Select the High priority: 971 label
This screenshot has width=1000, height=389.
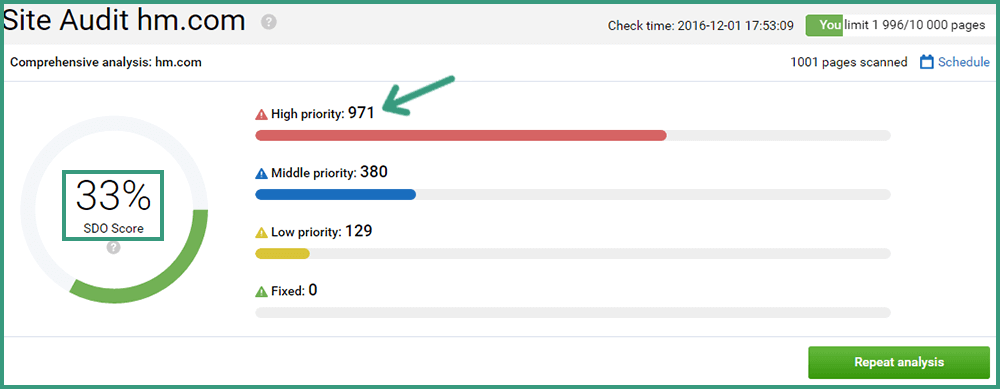(x=322, y=114)
